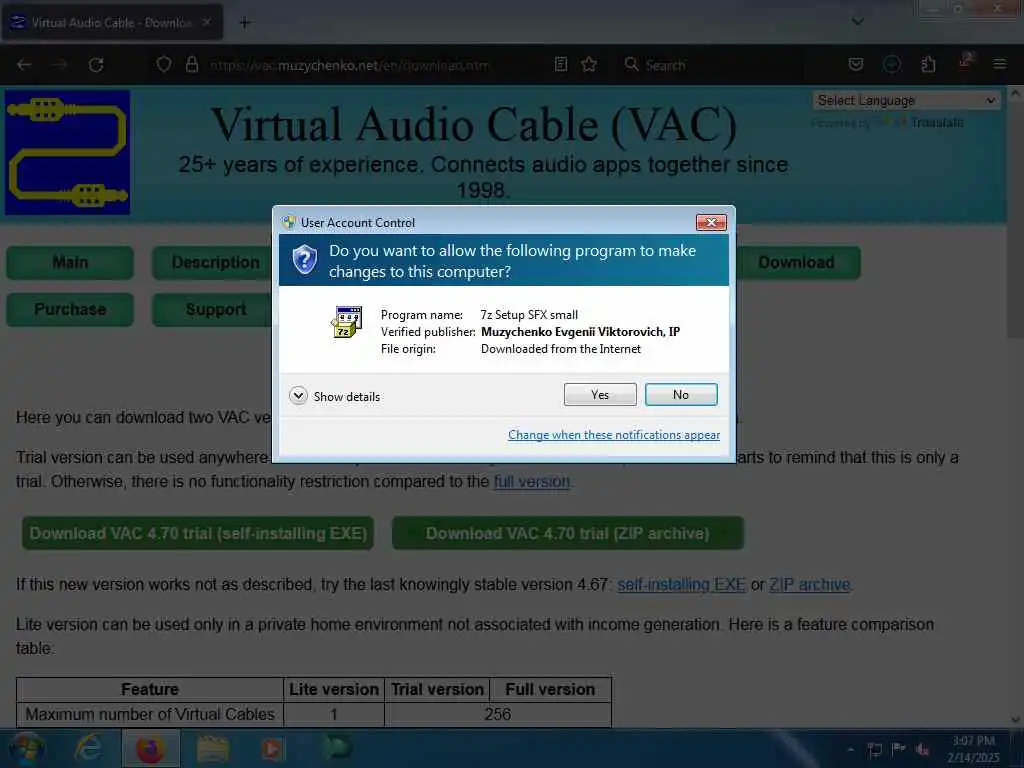Click the tracking protection shield icon
The height and width of the screenshot is (768, 1024).
click(164, 65)
